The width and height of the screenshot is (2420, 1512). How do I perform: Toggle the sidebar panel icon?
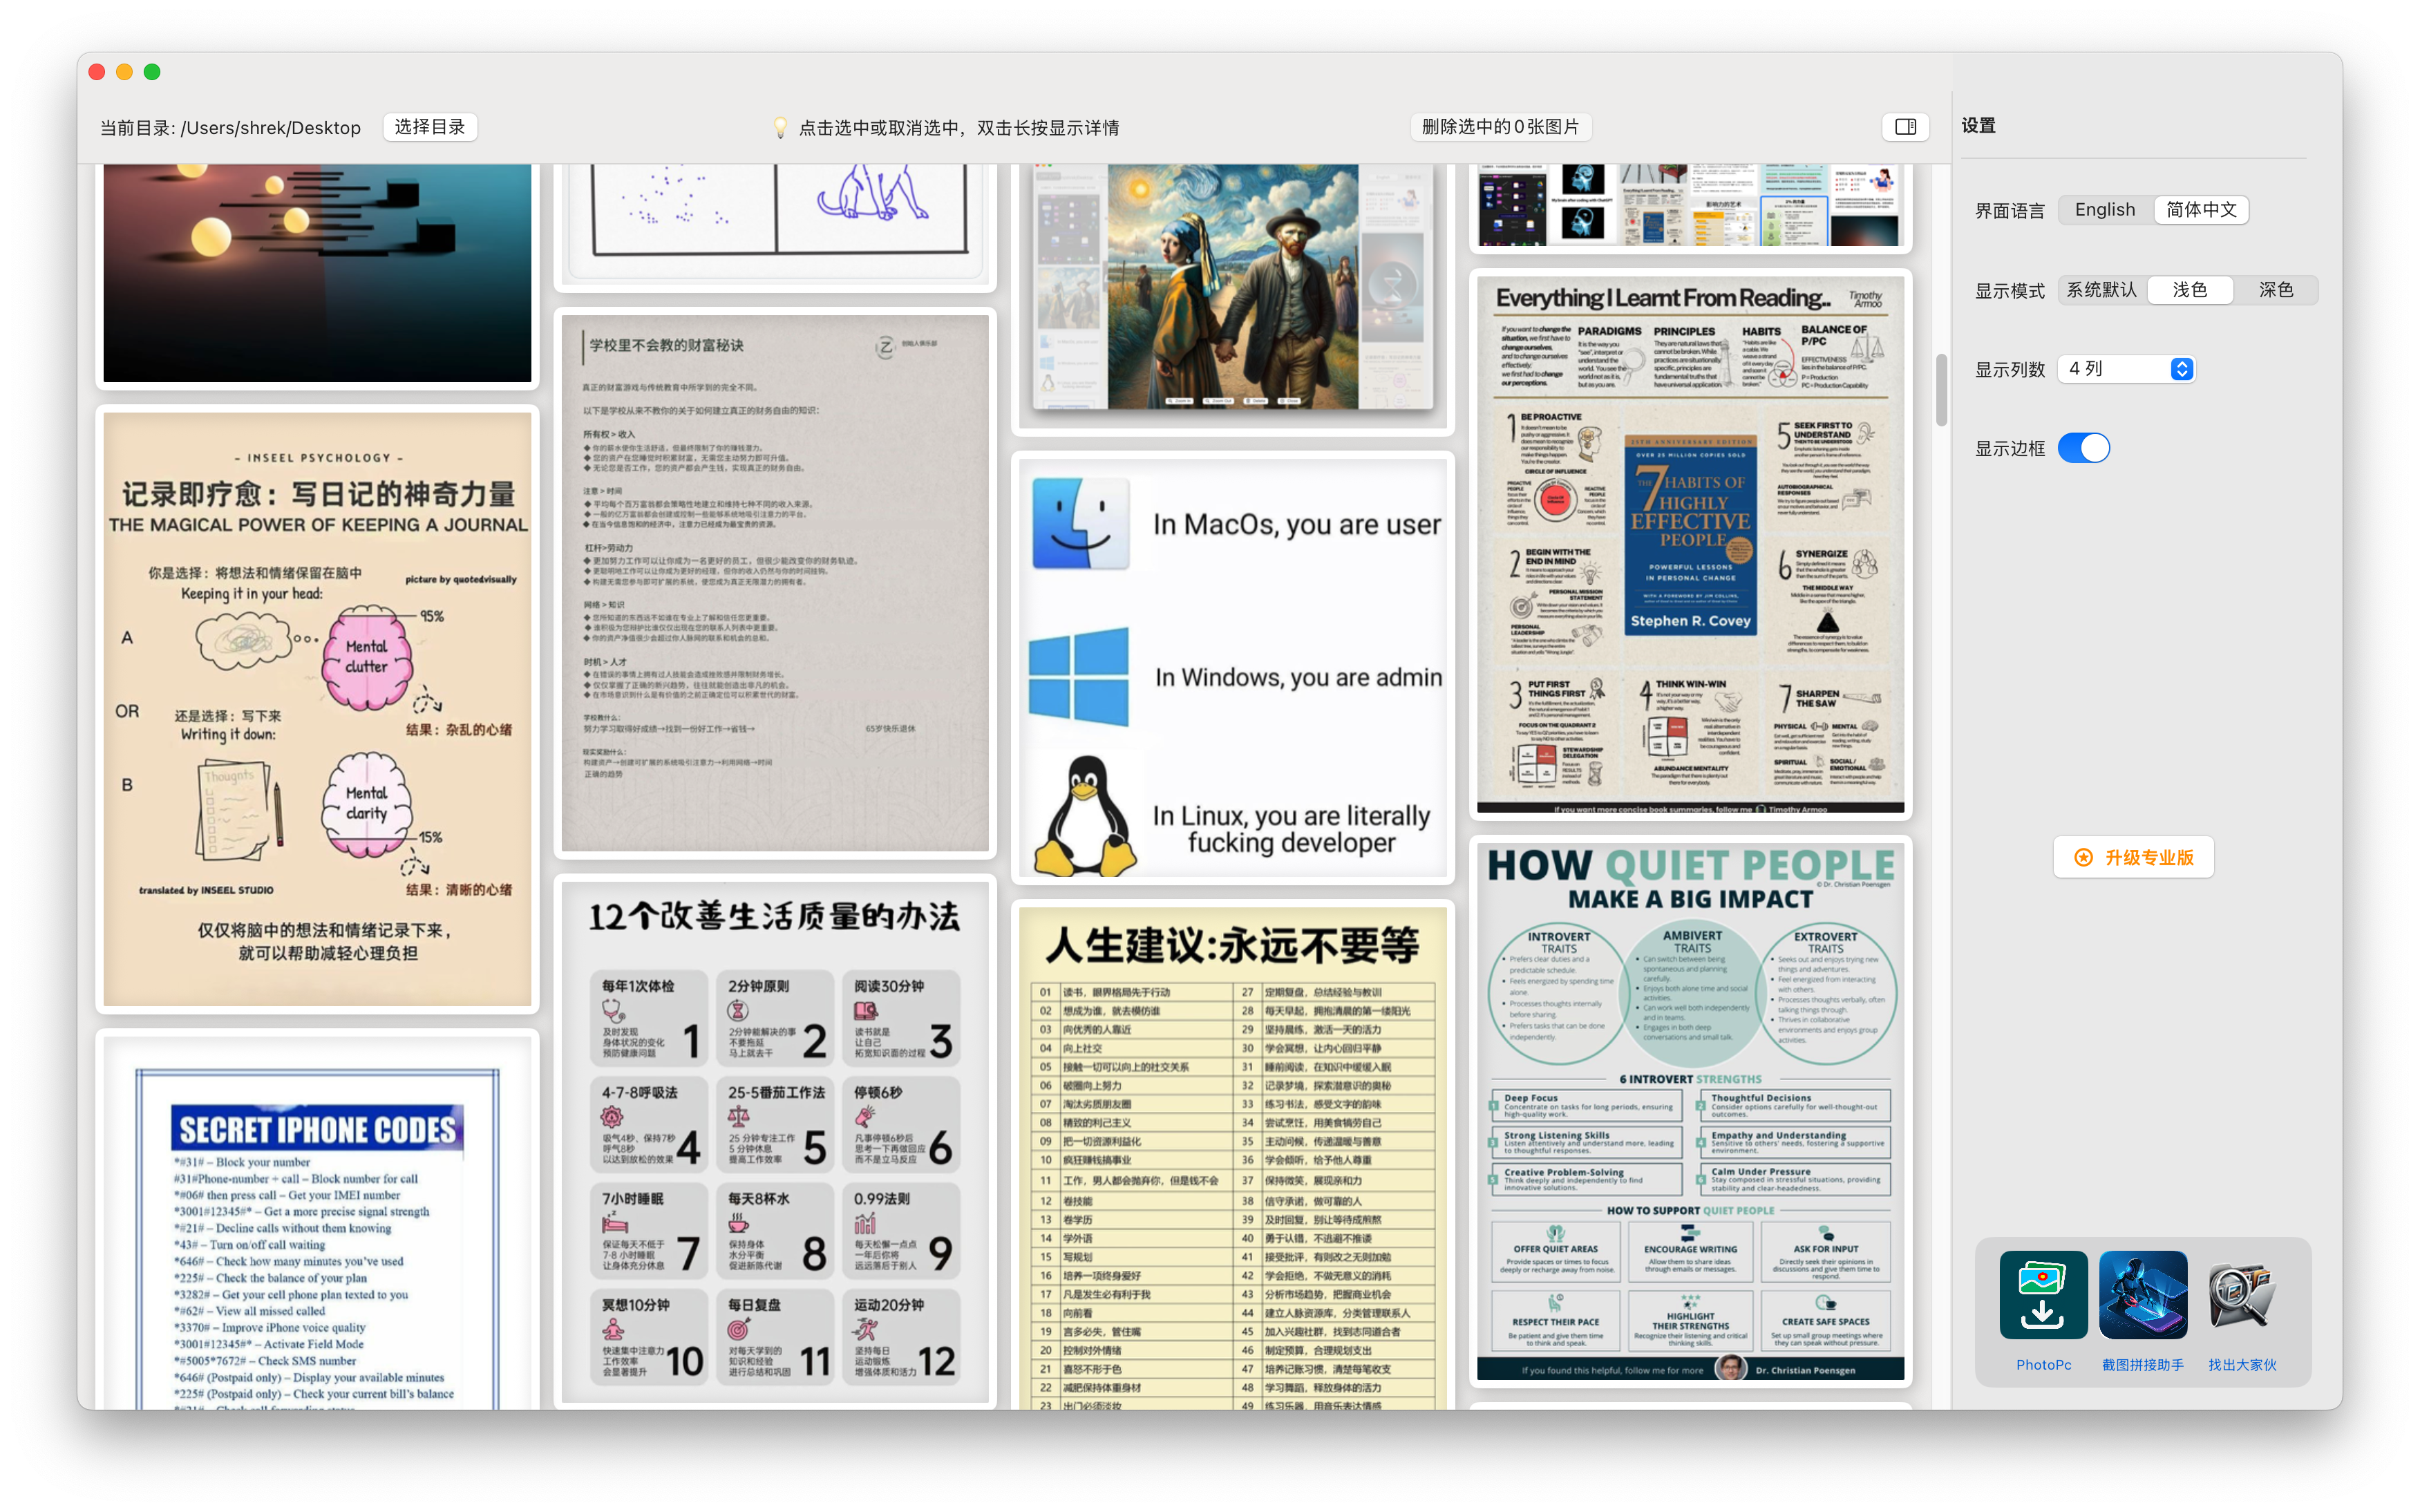1905,127
